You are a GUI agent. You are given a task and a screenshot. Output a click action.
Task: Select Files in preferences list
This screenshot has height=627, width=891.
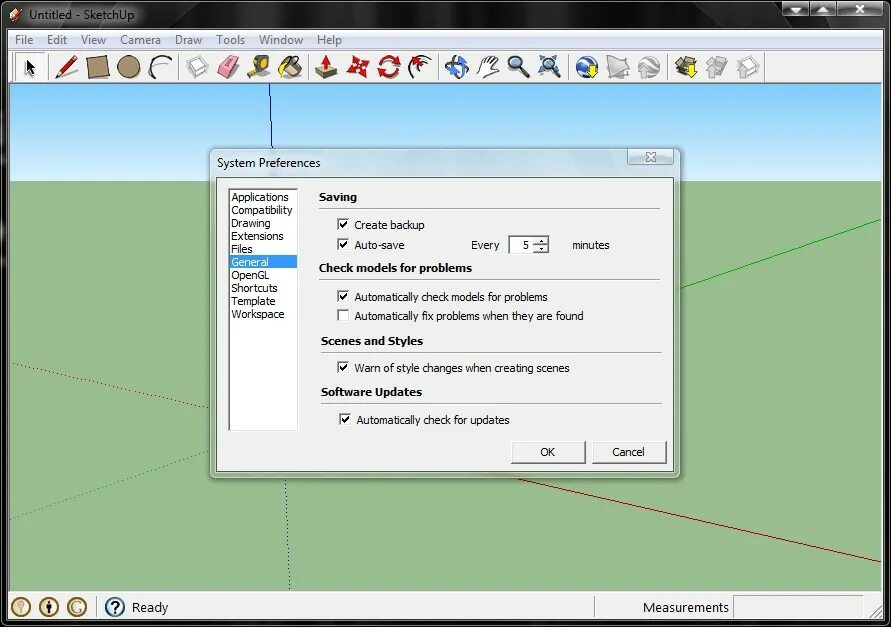click(x=263, y=249)
